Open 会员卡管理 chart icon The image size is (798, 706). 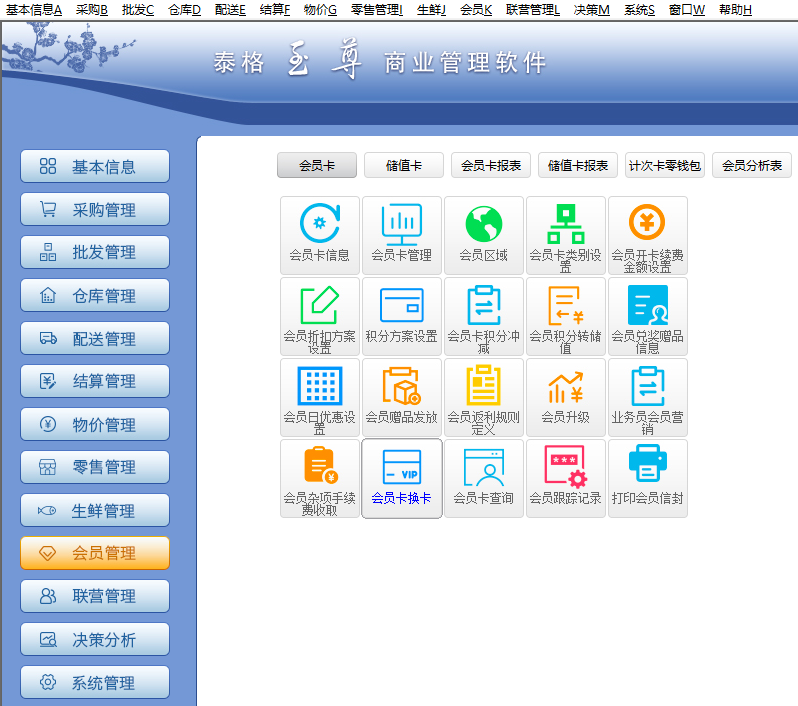[x=401, y=225]
